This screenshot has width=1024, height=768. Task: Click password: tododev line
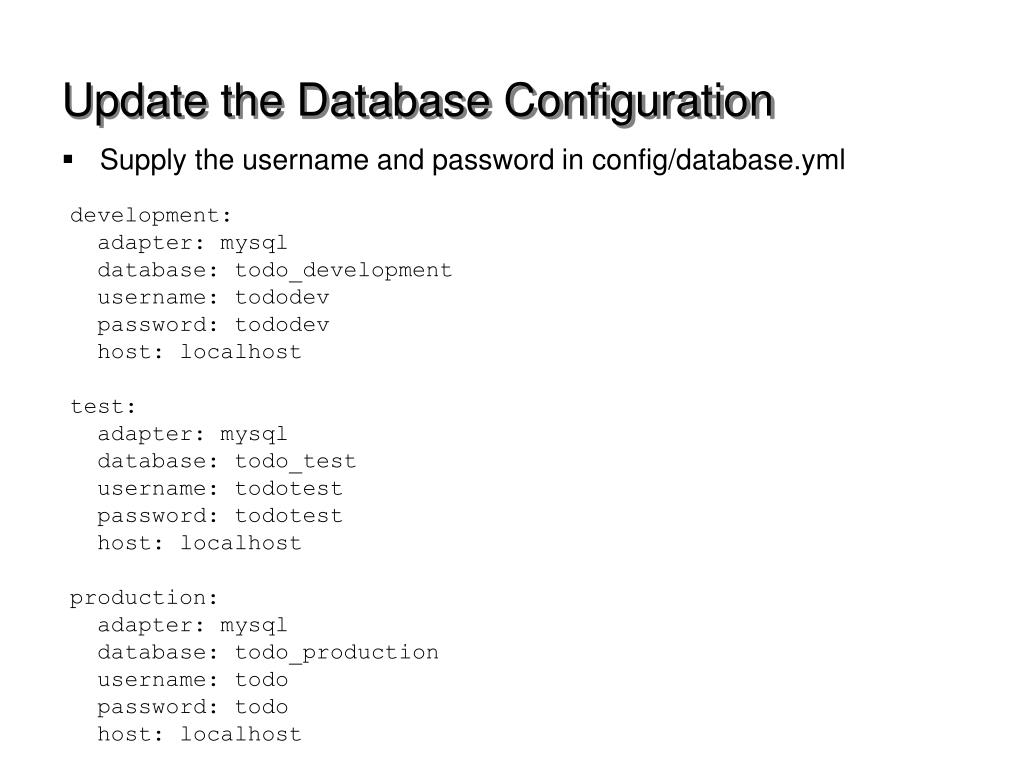coord(214,325)
